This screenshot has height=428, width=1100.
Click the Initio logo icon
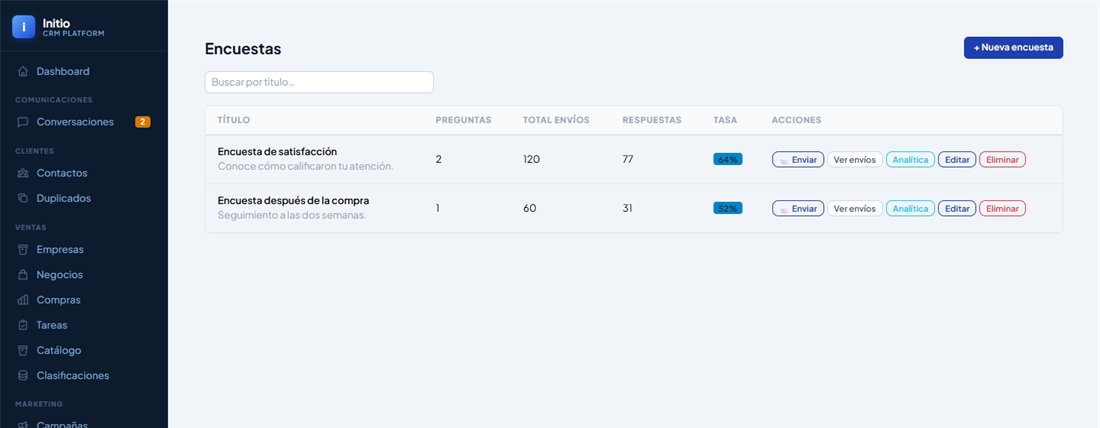tap(23, 27)
